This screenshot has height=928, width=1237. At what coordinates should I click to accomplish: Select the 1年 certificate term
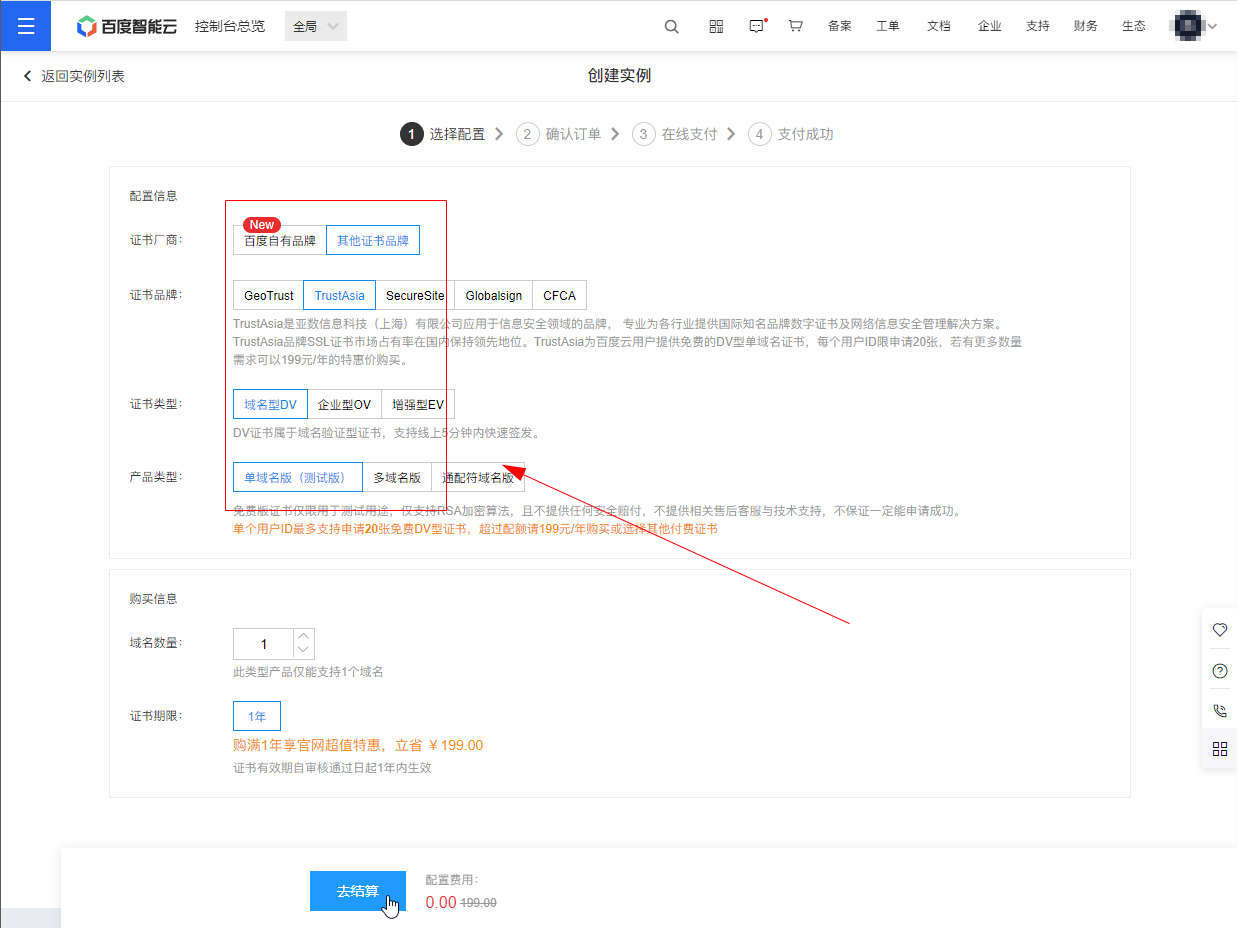257,716
